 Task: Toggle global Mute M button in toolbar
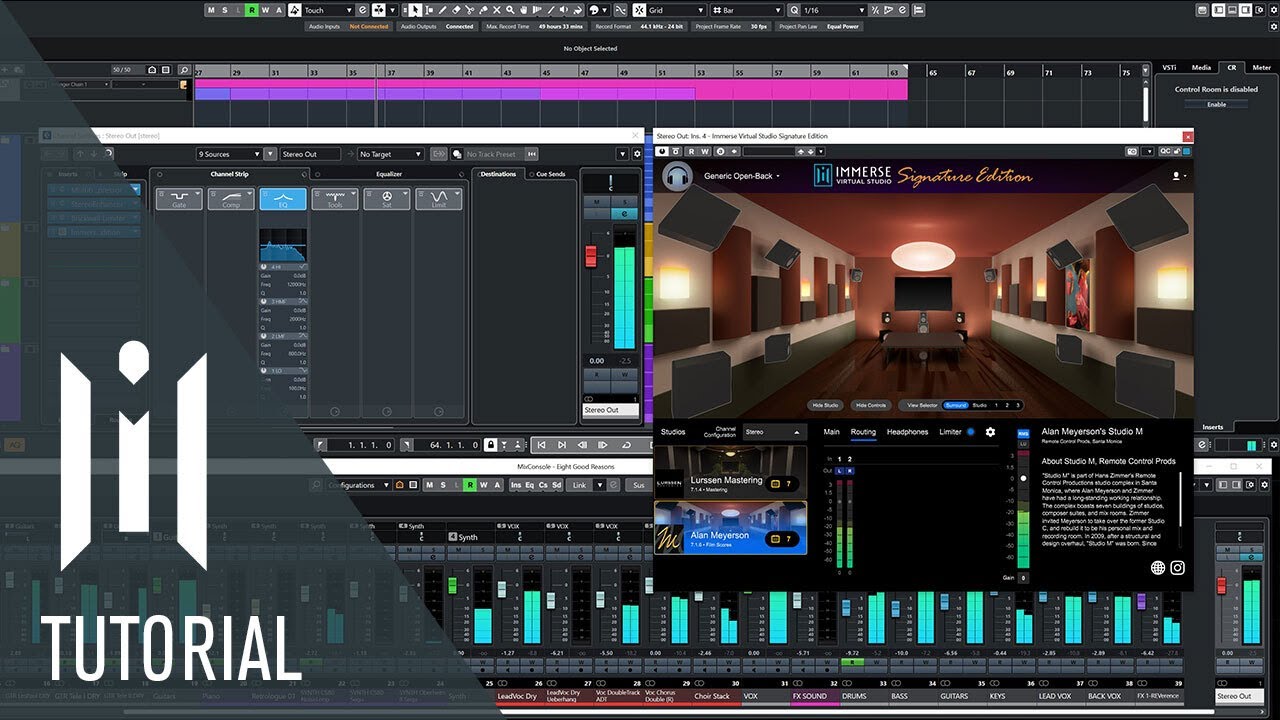pyautogui.click(x=211, y=10)
